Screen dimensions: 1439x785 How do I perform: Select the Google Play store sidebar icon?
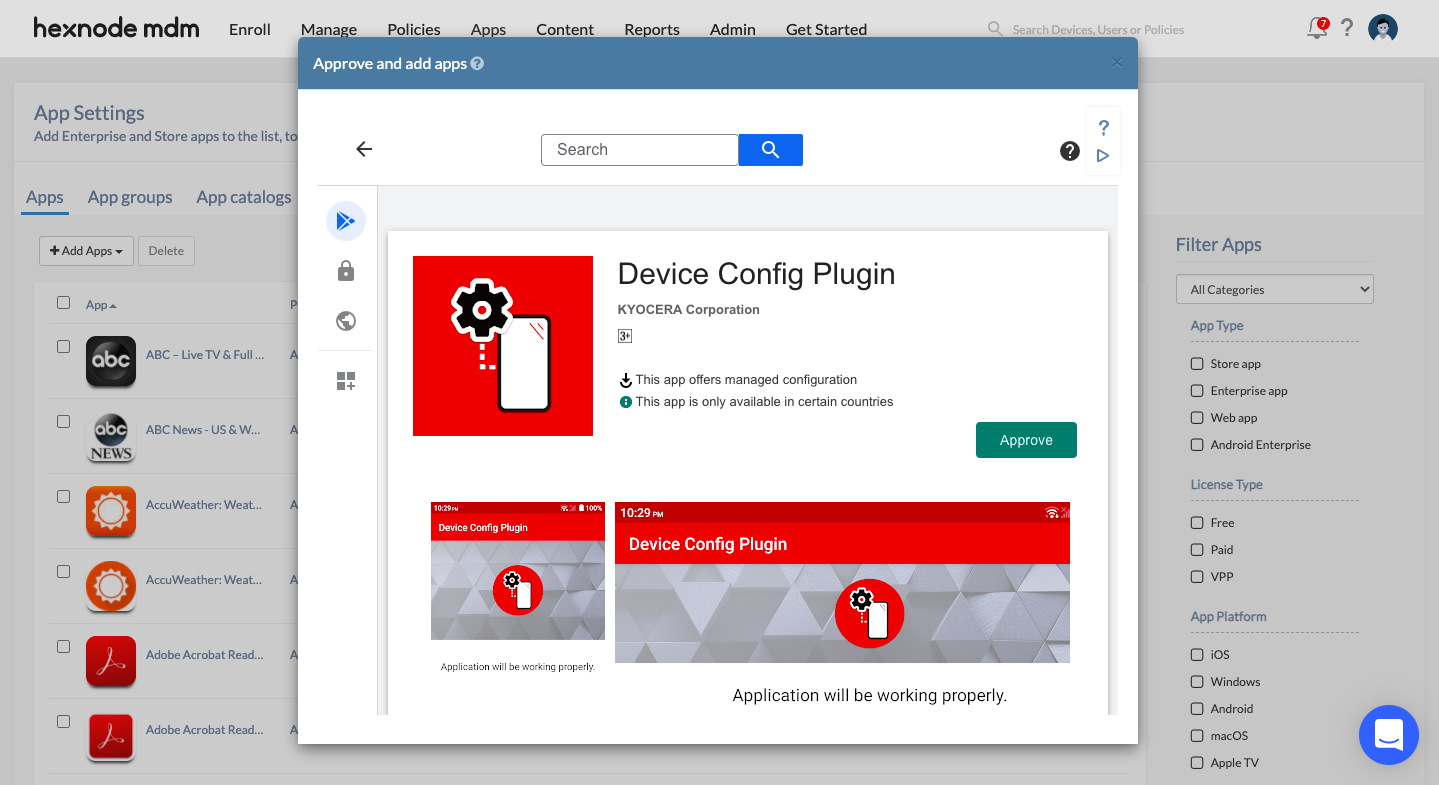(346, 221)
